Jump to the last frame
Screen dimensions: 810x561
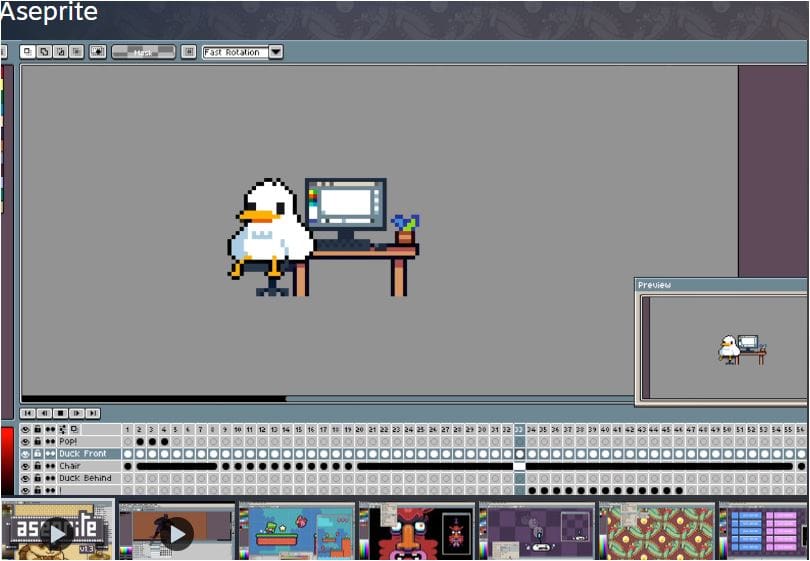pos(93,413)
